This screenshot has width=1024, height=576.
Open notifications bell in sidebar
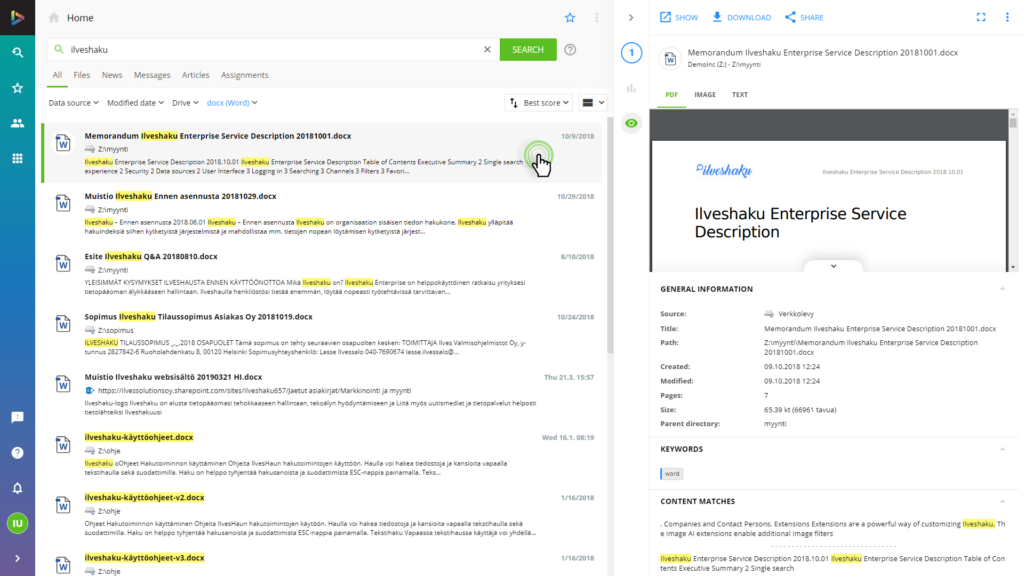click(x=18, y=488)
